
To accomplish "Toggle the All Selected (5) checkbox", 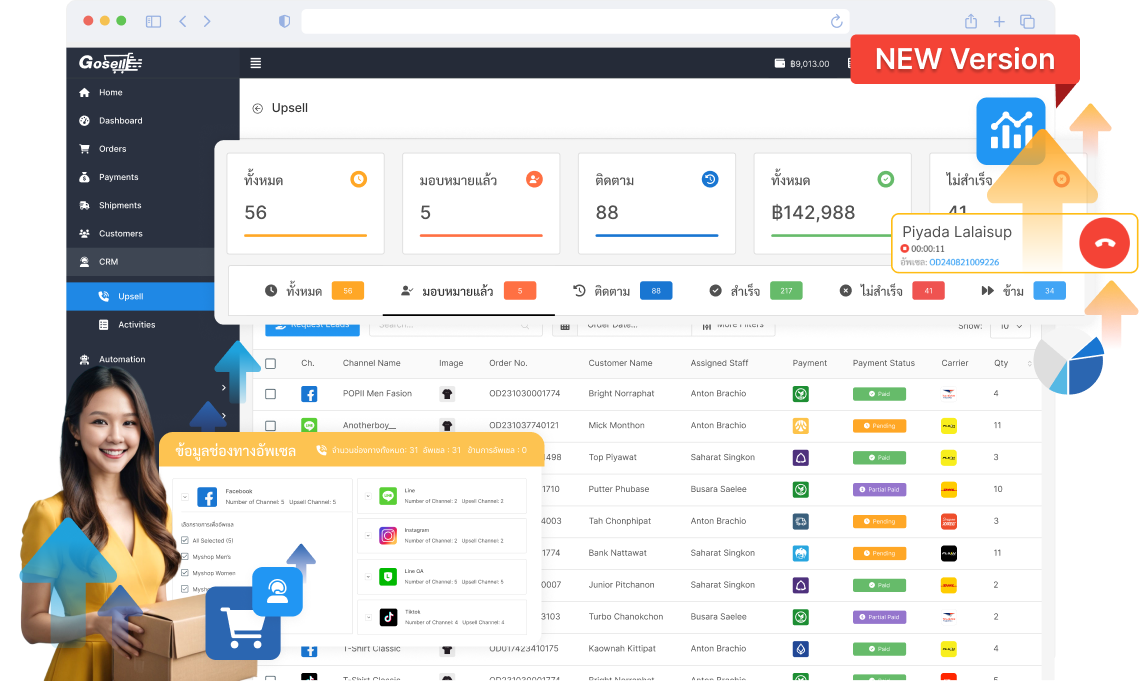I will pyautogui.click(x=185, y=541).
